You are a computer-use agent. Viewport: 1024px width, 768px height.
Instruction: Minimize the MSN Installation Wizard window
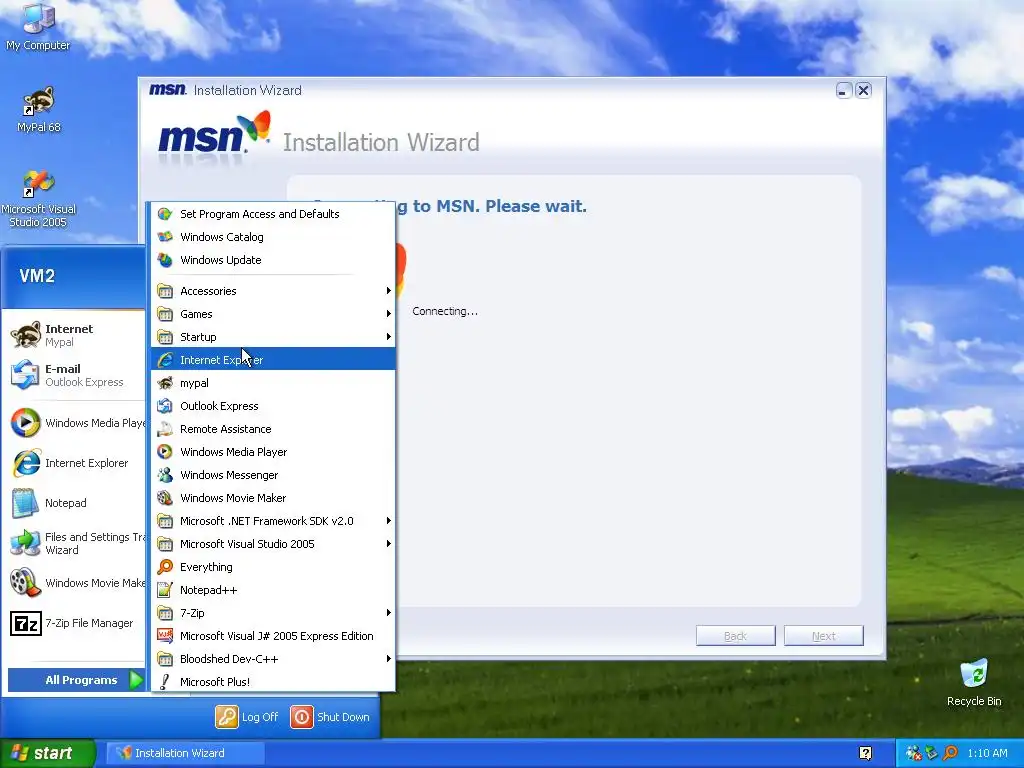tap(844, 91)
